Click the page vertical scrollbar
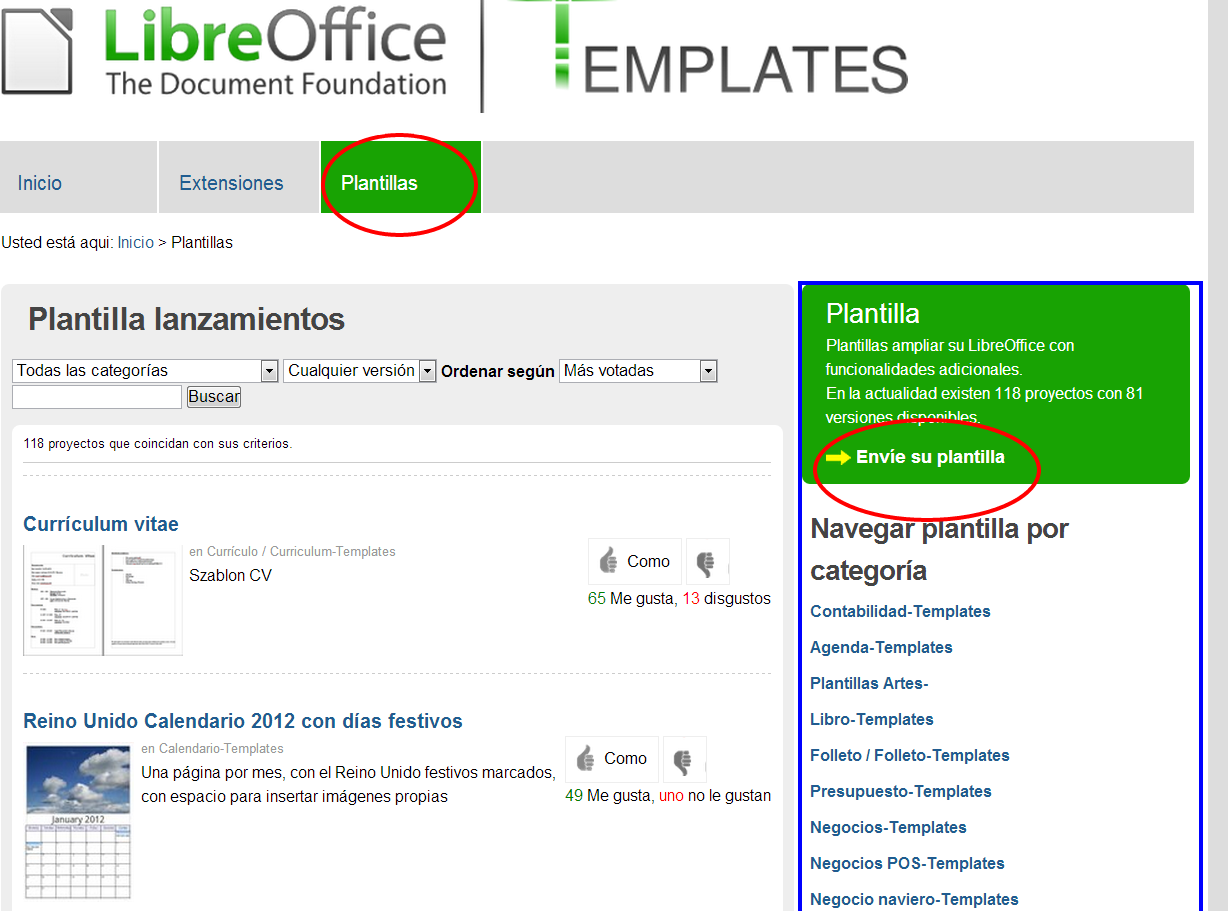 [x=1218, y=455]
